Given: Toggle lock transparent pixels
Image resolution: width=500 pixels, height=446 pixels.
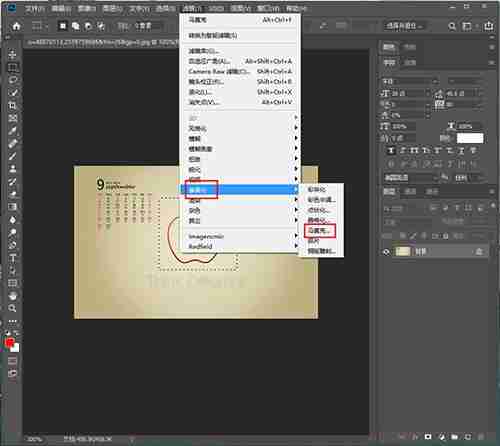Looking at the screenshot, I should [x=403, y=236].
